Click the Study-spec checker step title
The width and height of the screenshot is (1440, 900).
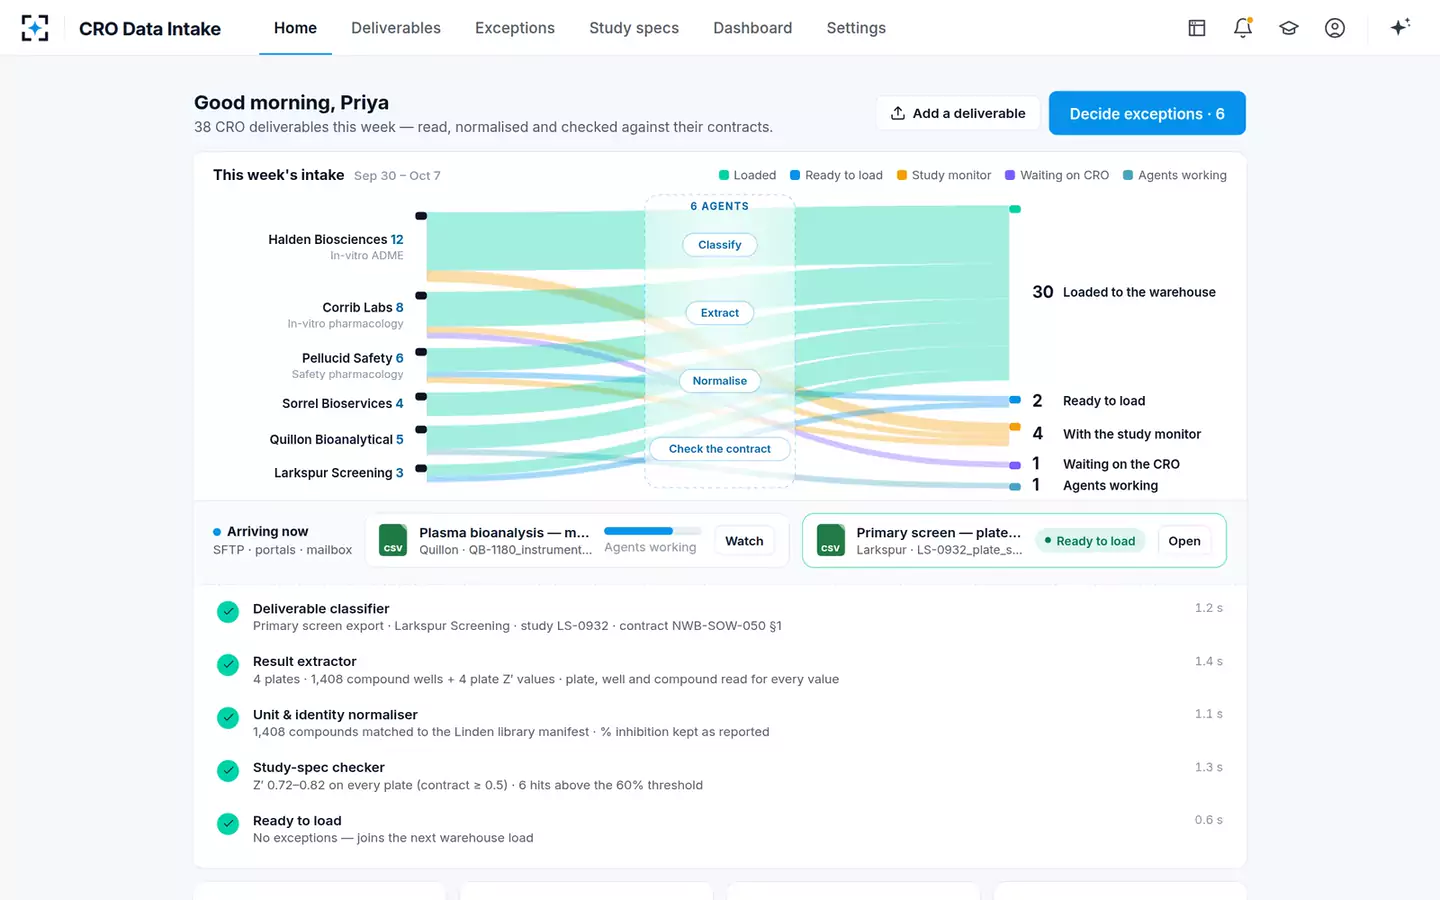pos(319,768)
